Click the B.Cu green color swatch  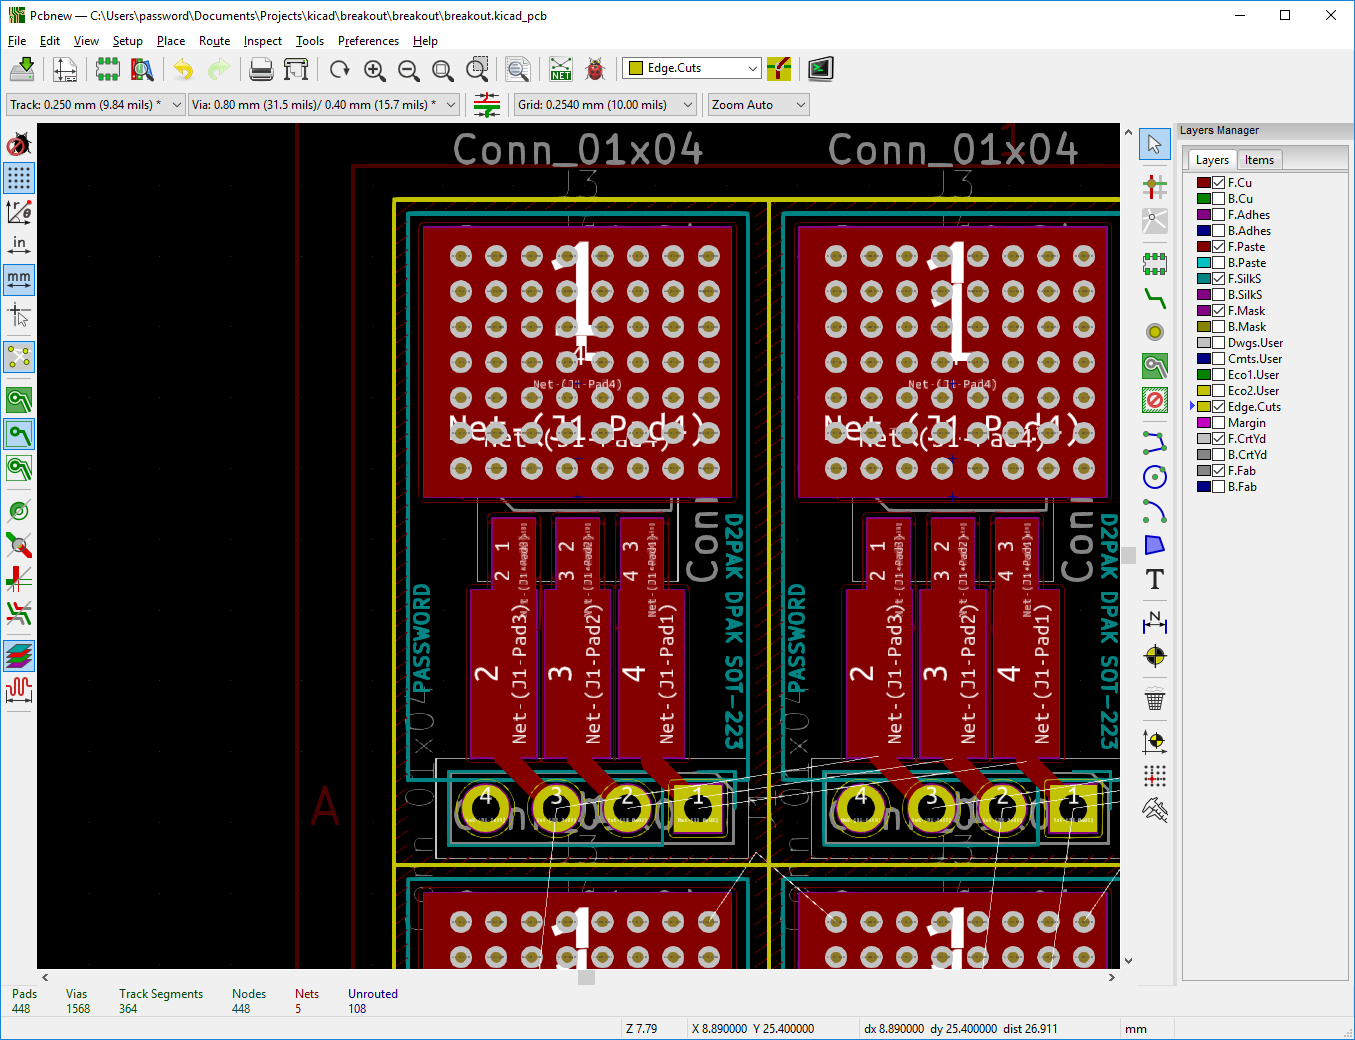tap(1204, 199)
